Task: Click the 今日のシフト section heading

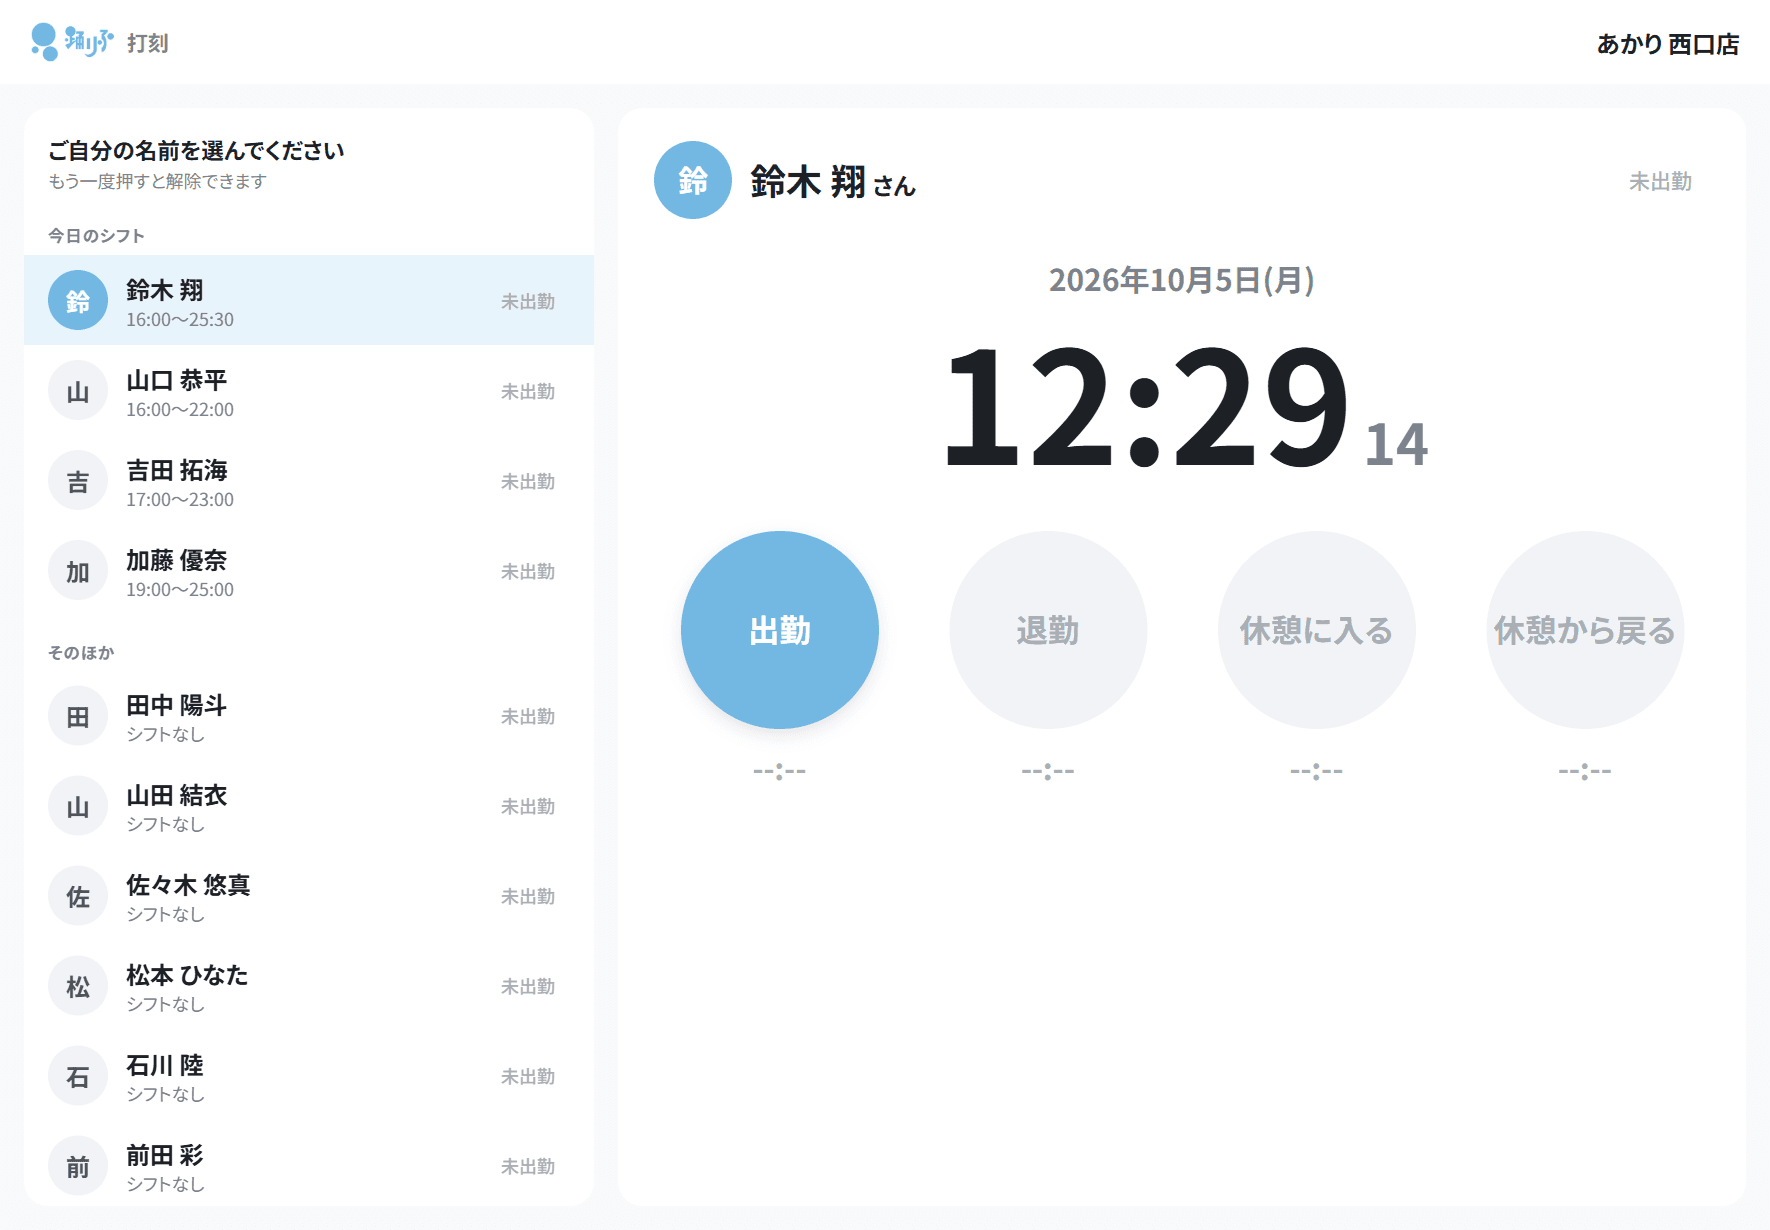Action: point(97,235)
